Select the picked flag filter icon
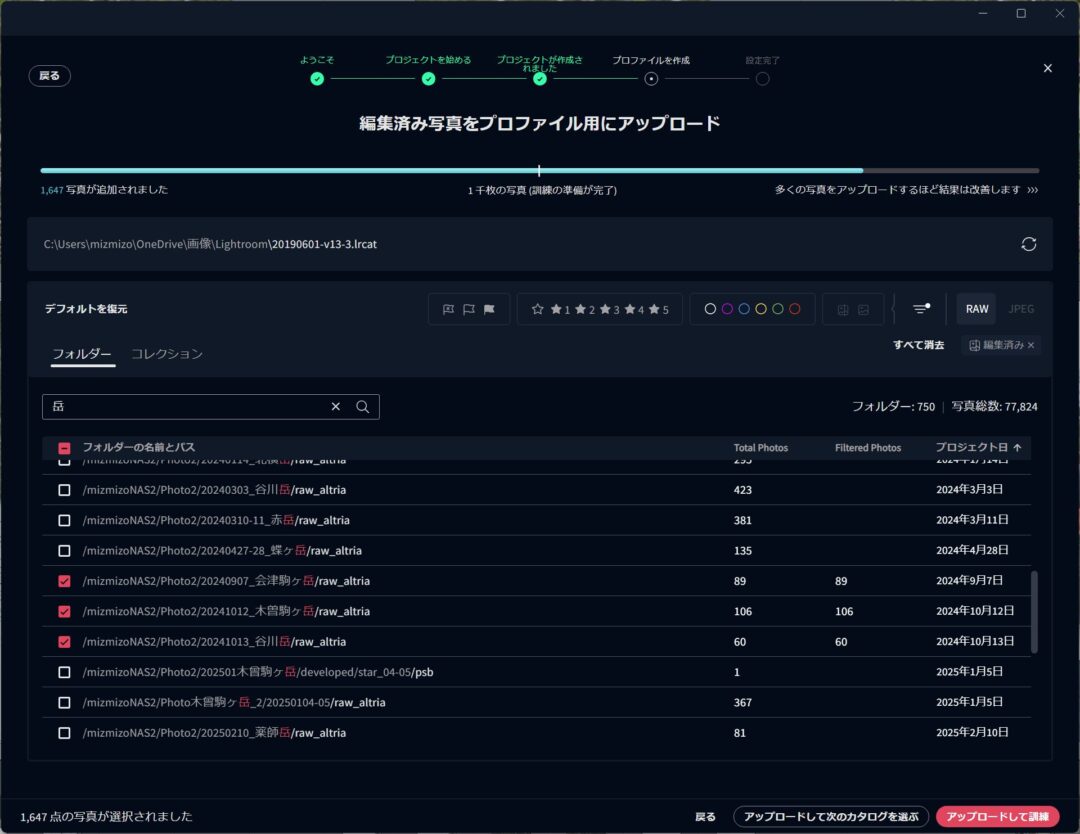 pyautogui.click(x=489, y=310)
